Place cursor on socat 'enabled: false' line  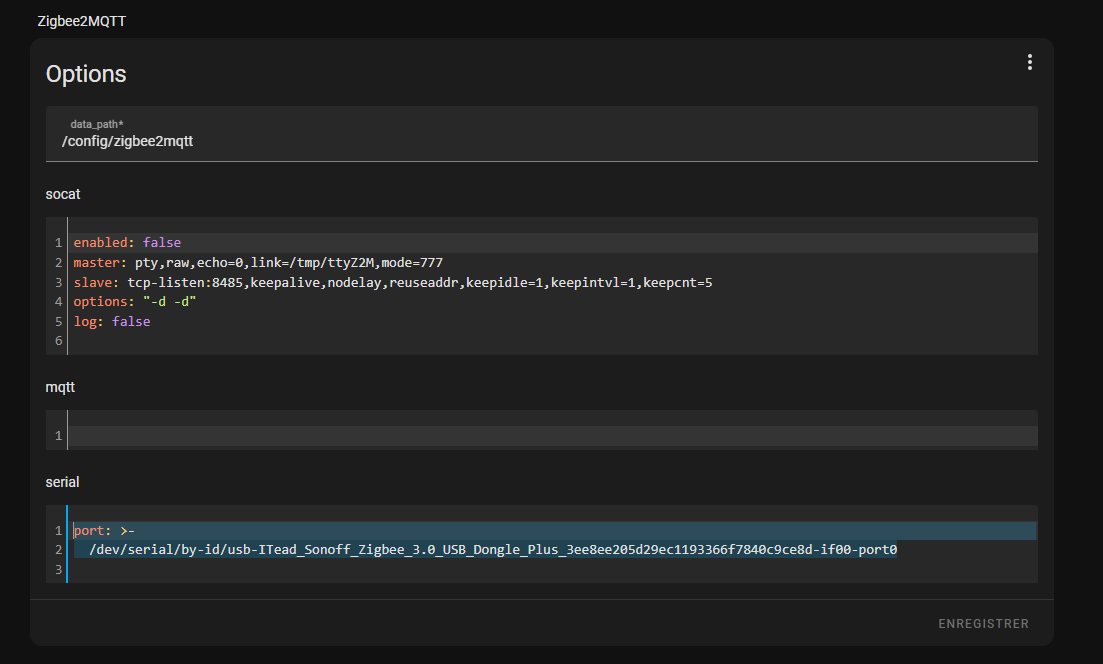tap(127, 243)
